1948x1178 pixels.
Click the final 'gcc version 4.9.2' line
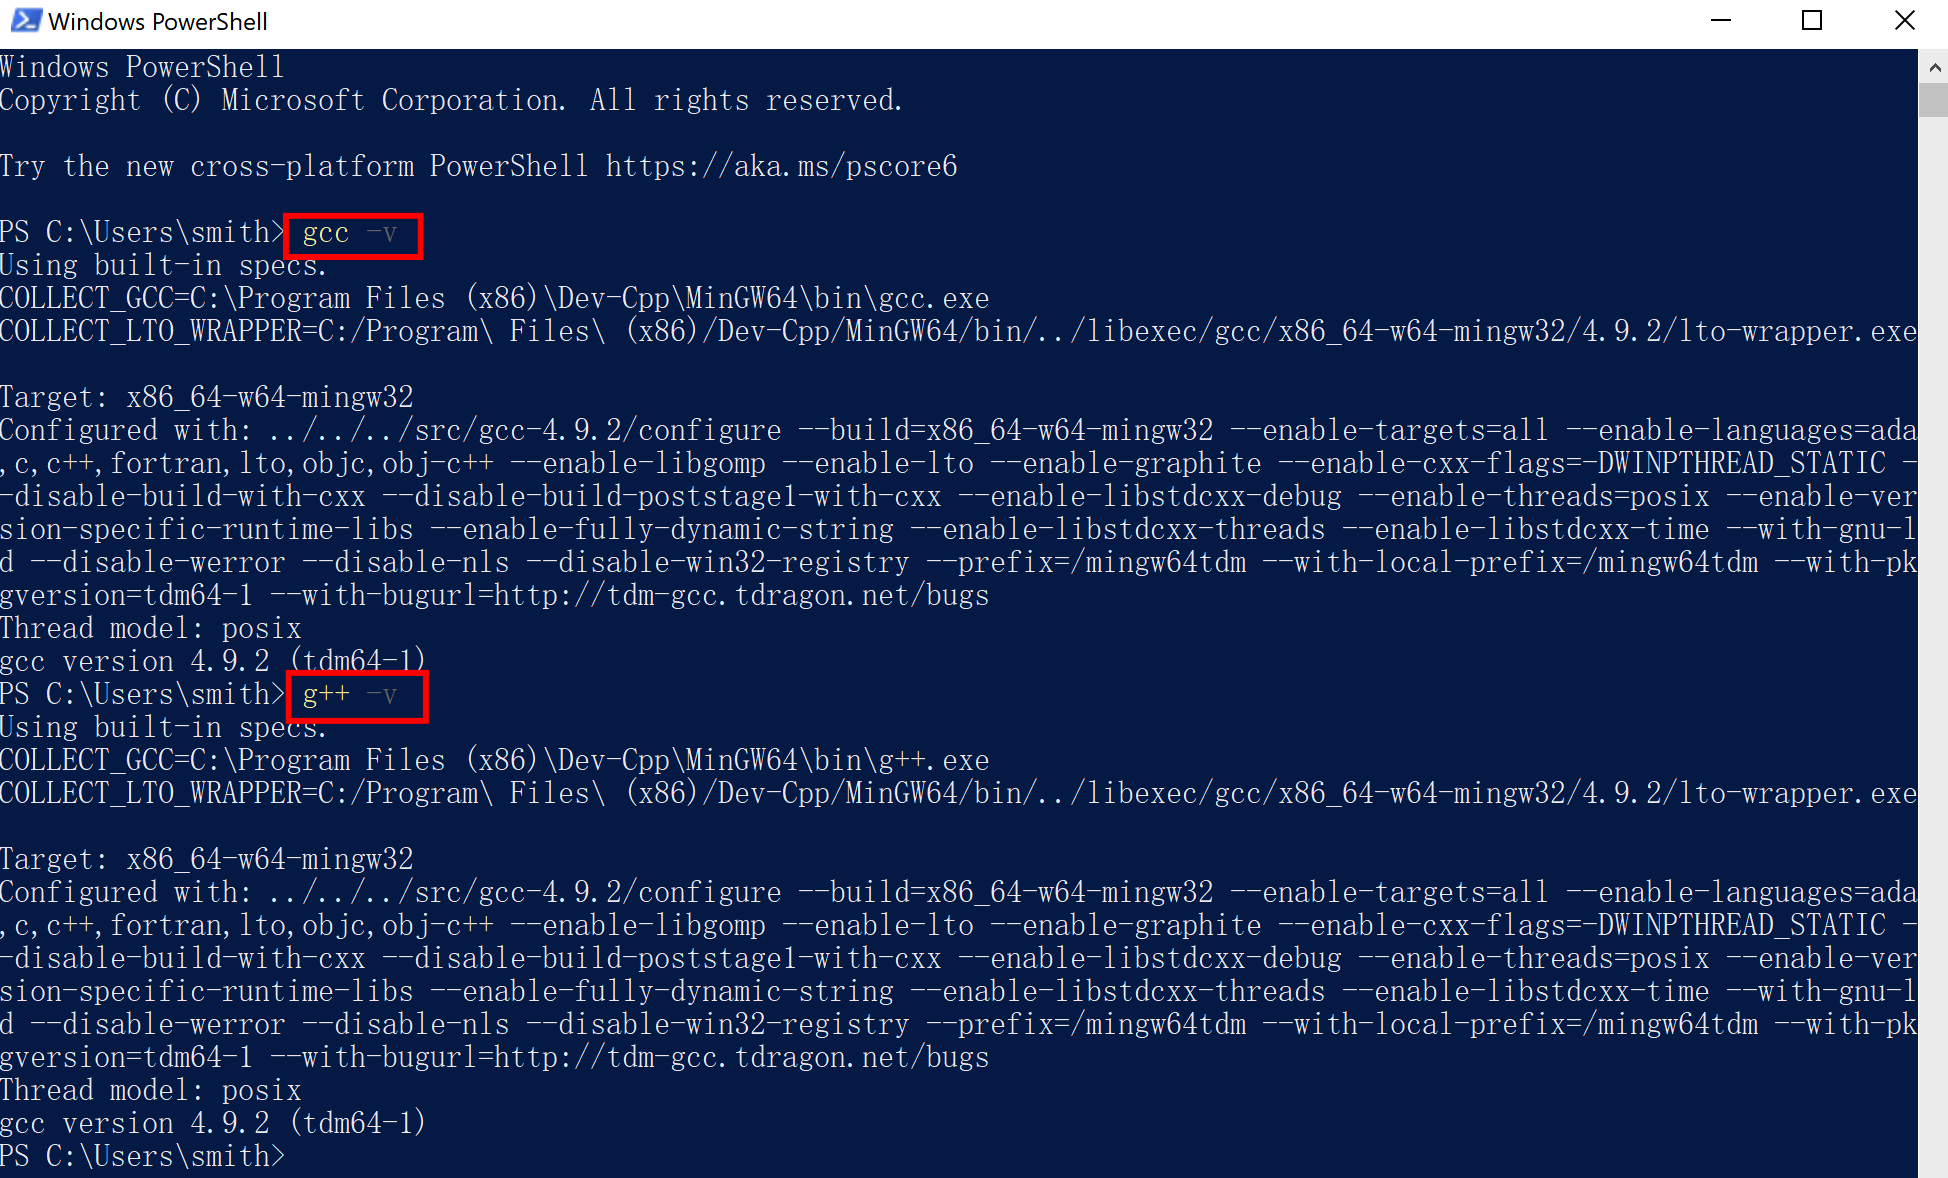213,1124
